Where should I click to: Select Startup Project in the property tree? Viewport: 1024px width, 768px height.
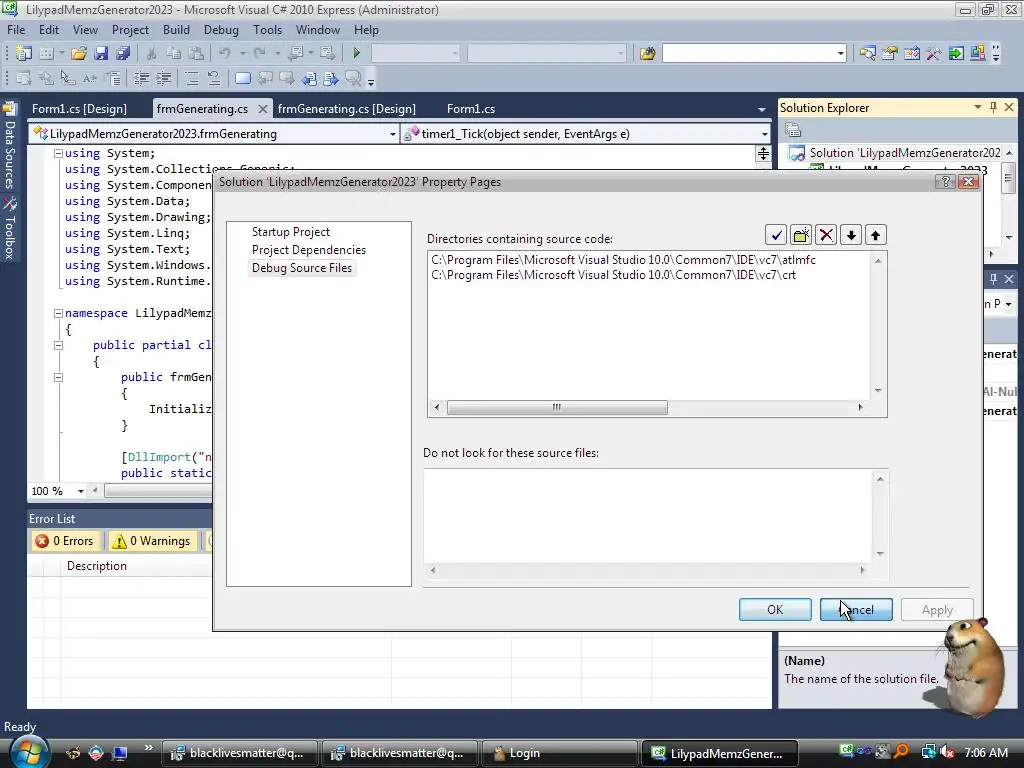(291, 232)
